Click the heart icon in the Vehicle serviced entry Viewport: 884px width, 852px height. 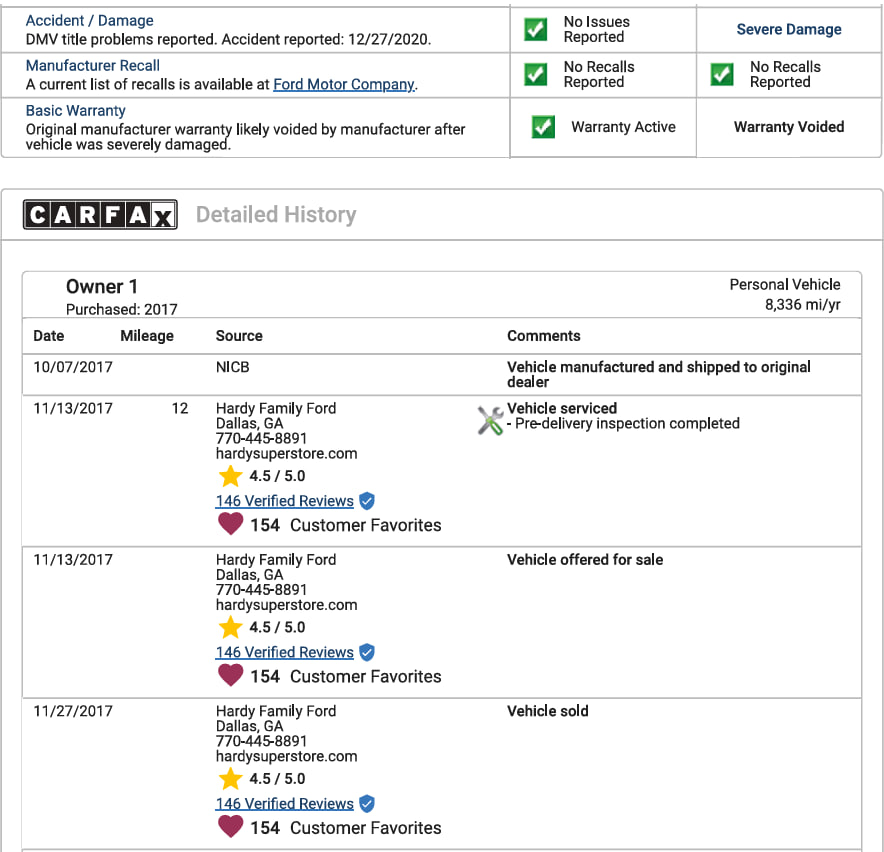(230, 524)
